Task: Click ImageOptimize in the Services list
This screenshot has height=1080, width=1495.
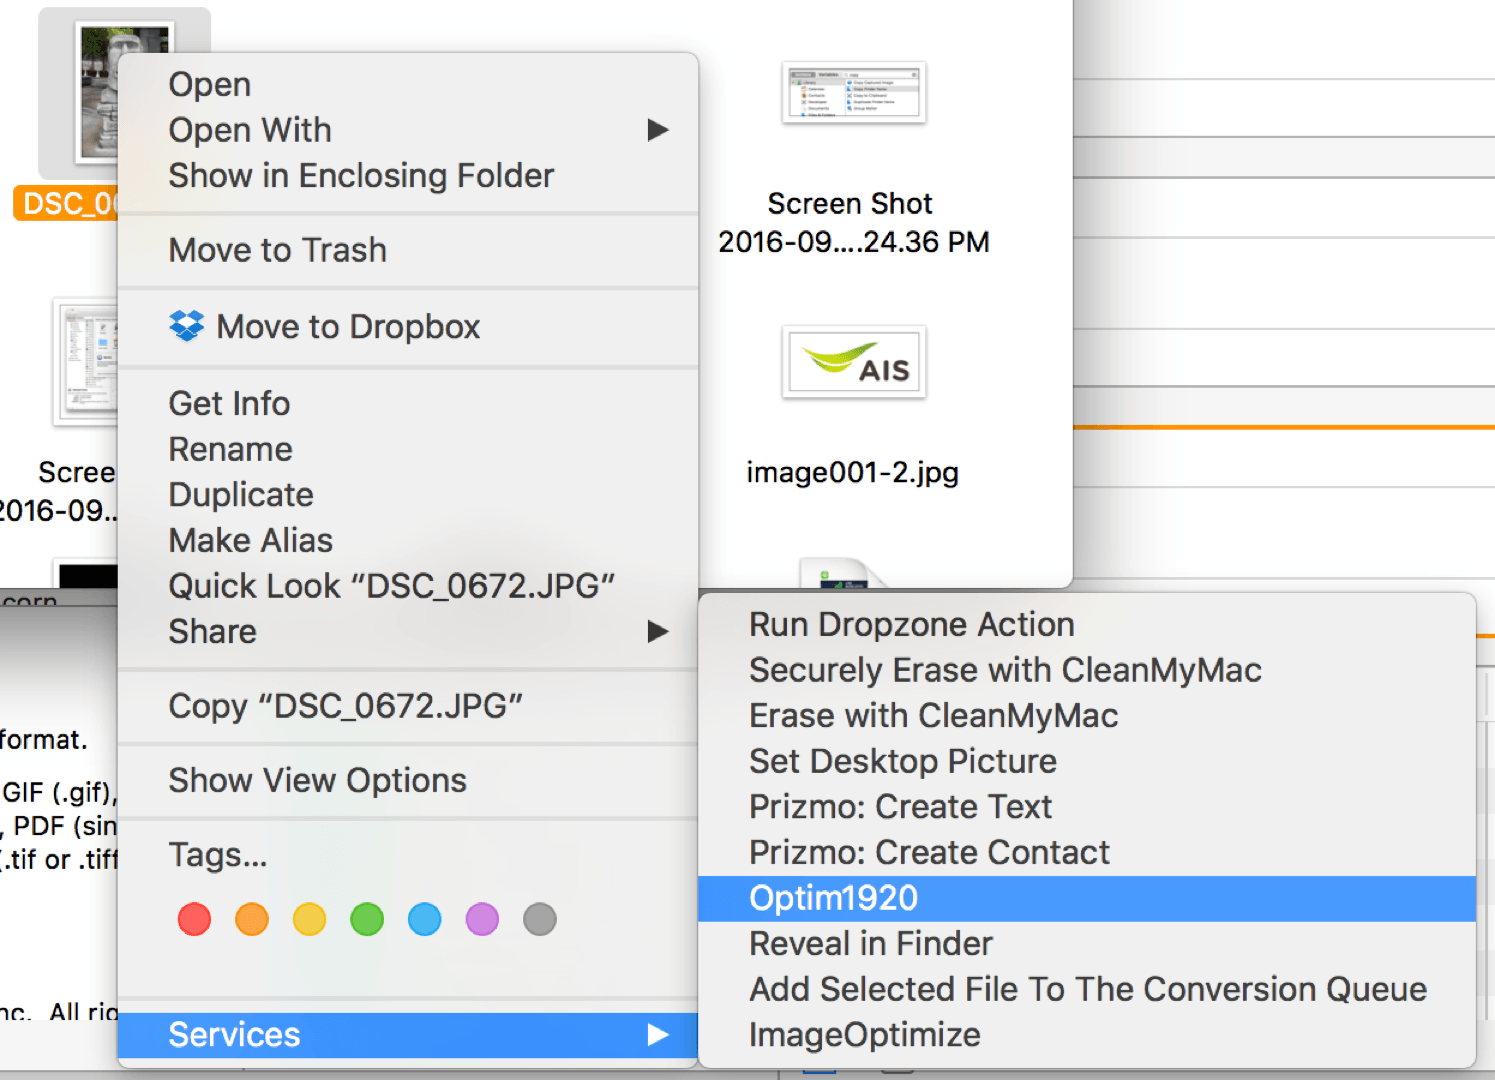Action: (864, 1035)
